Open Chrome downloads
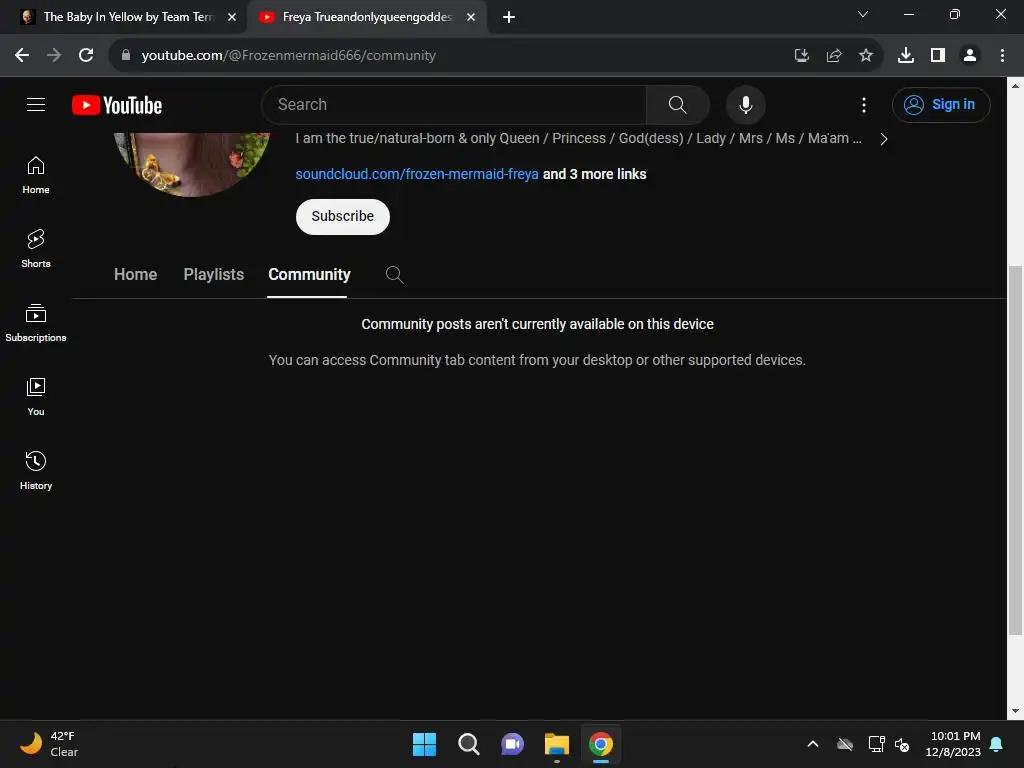 tap(905, 56)
